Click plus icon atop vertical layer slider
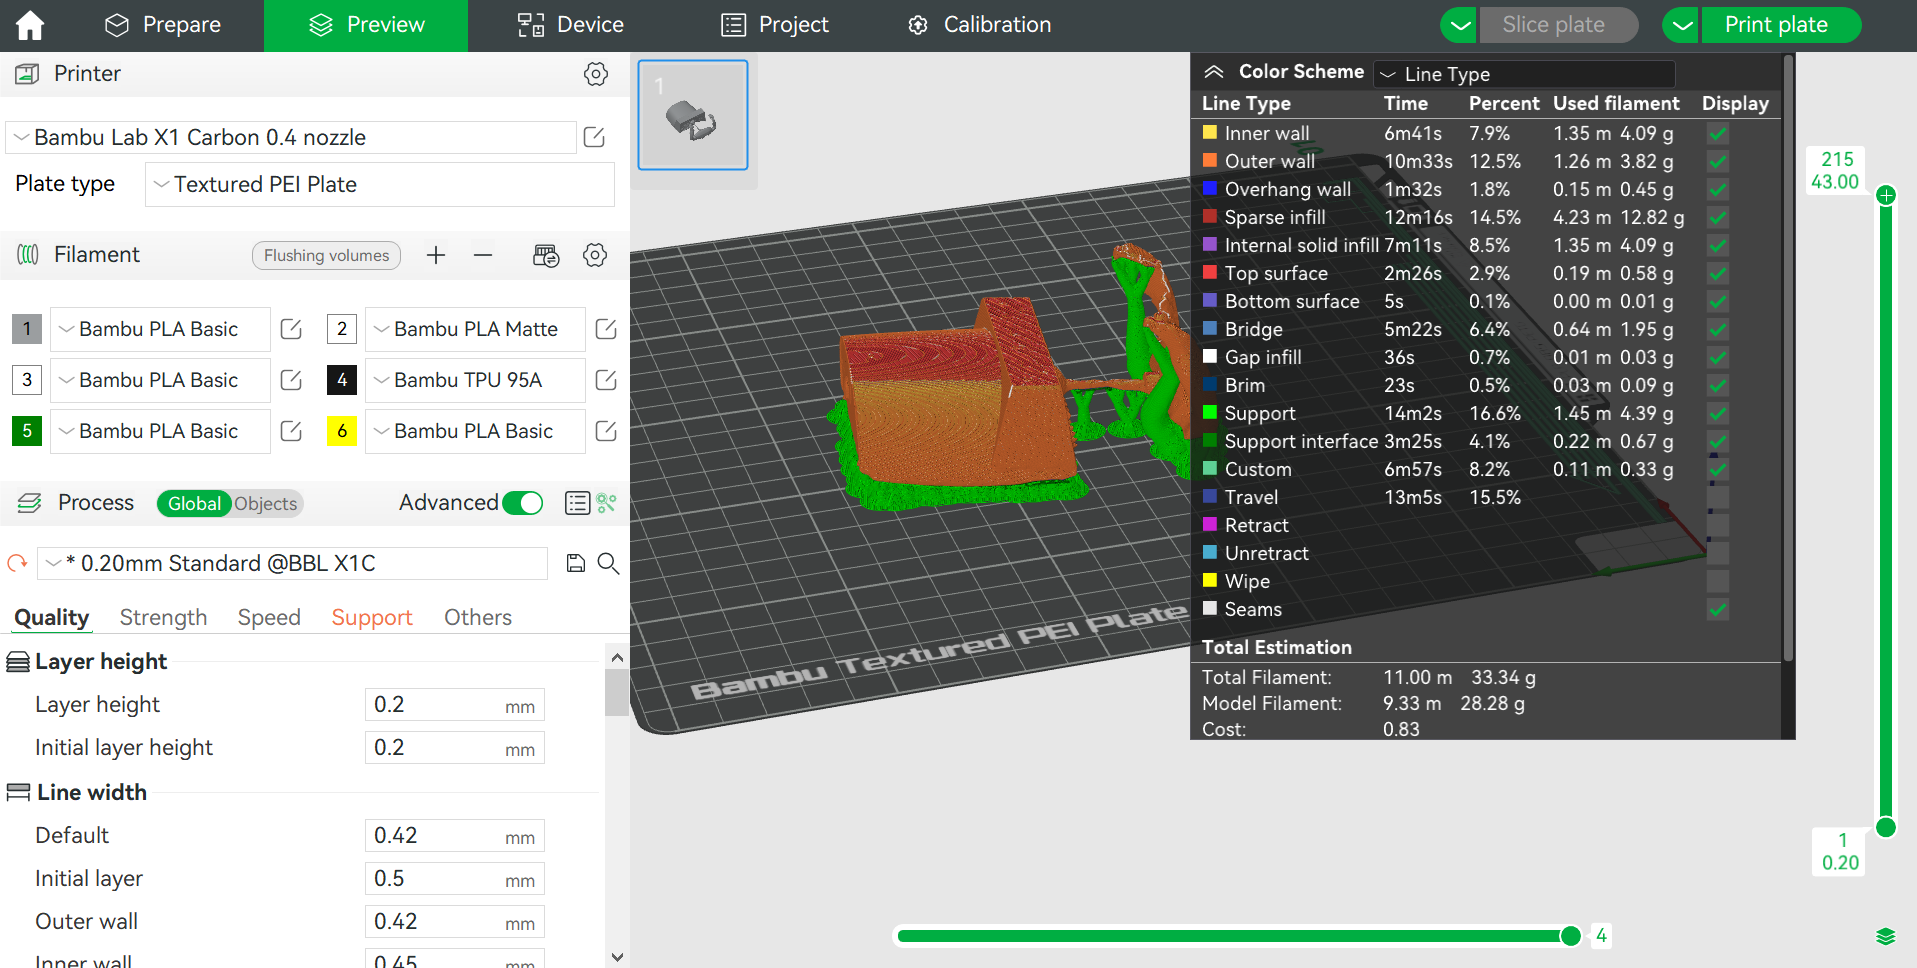 (x=1886, y=195)
